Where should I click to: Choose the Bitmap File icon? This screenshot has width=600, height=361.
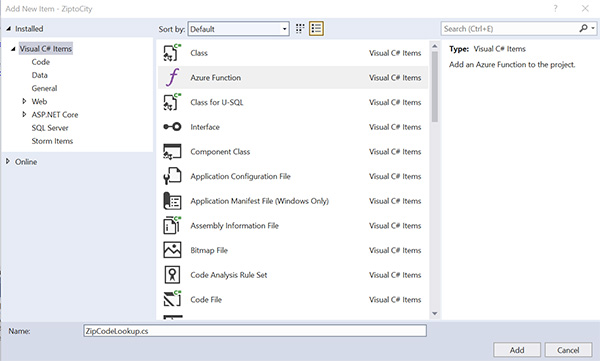(172, 250)
